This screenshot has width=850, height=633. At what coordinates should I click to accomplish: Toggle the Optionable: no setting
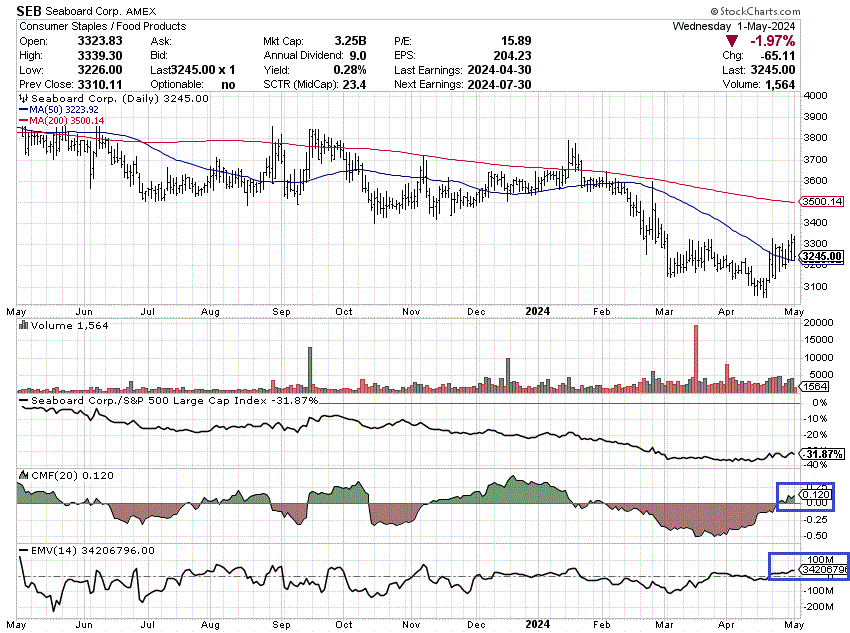tap(226, 84)
